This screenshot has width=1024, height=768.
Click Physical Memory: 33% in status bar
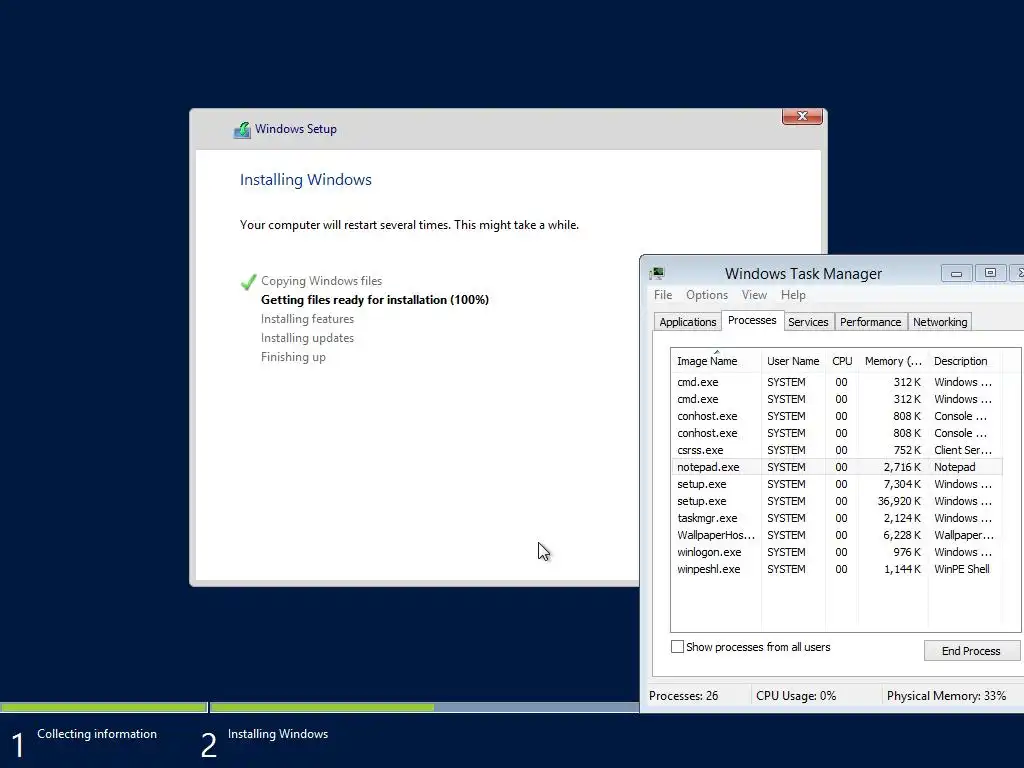click(x=946, y=696)
